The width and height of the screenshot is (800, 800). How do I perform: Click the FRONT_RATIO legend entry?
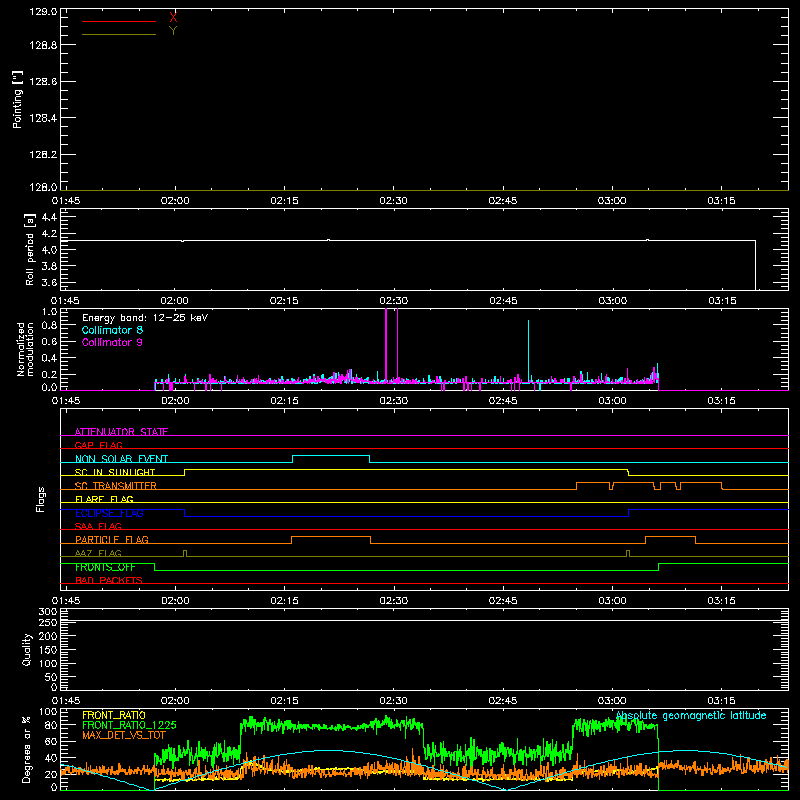click(x=114, y=715)
